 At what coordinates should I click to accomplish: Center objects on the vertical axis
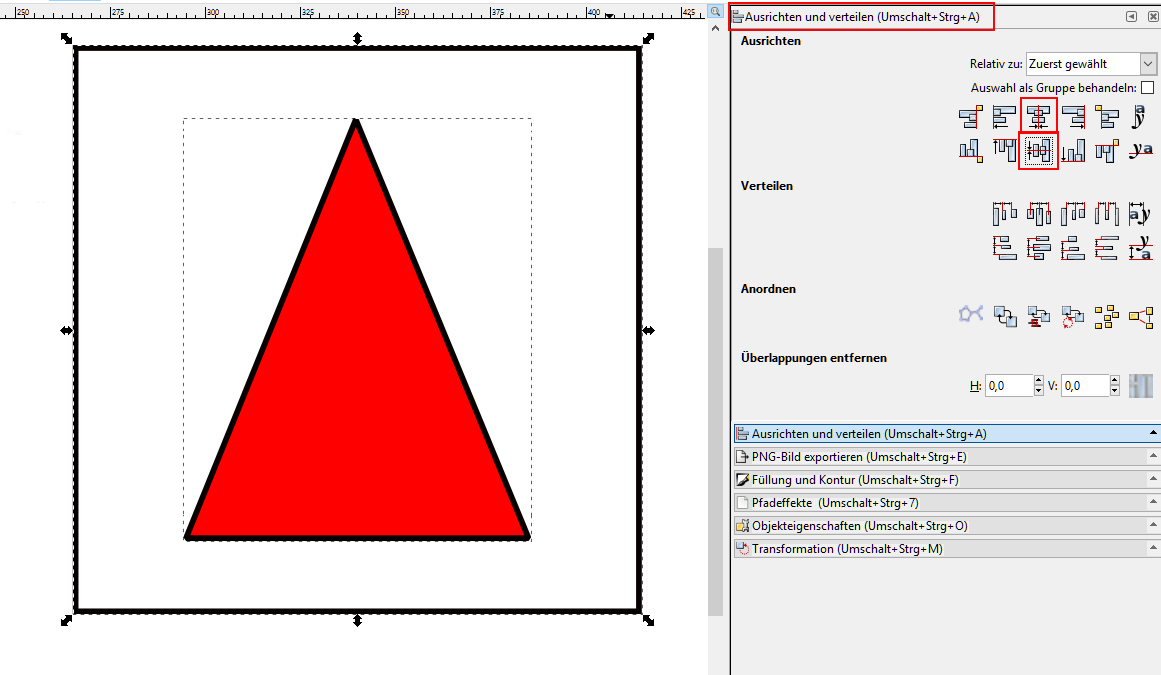1038,117
